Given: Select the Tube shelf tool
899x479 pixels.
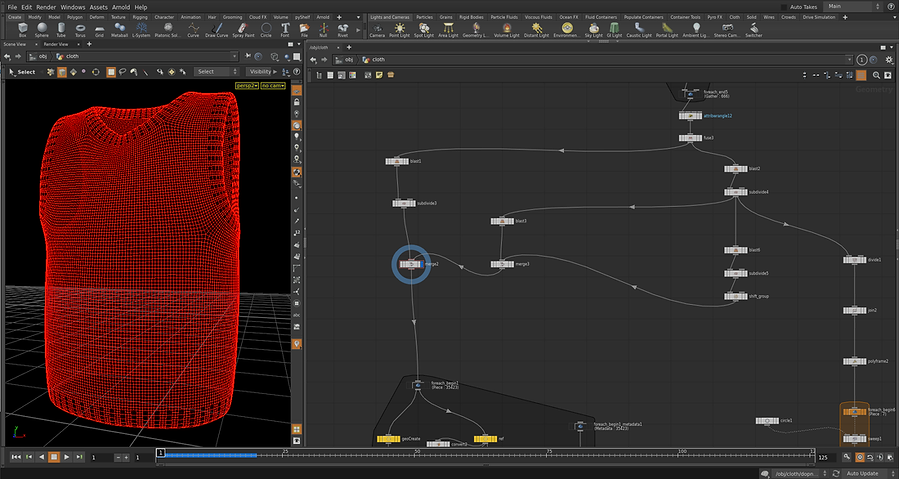Looking at the screenshot, I should (61, 30).
